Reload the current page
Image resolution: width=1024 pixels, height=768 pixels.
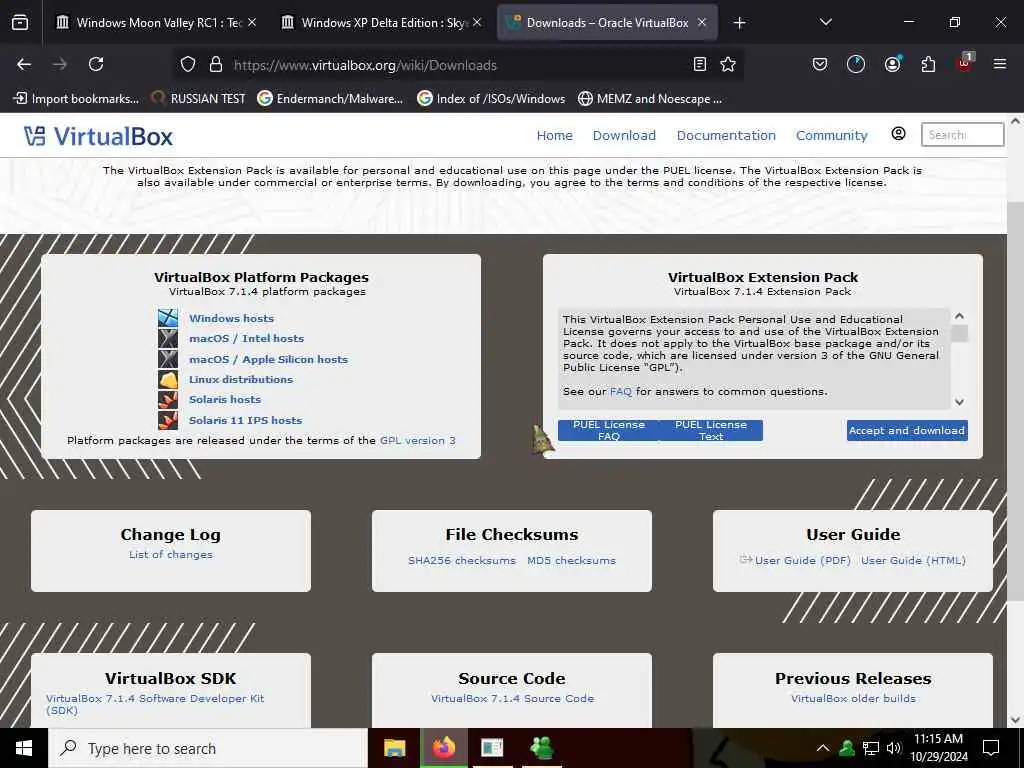pos(96,64)
